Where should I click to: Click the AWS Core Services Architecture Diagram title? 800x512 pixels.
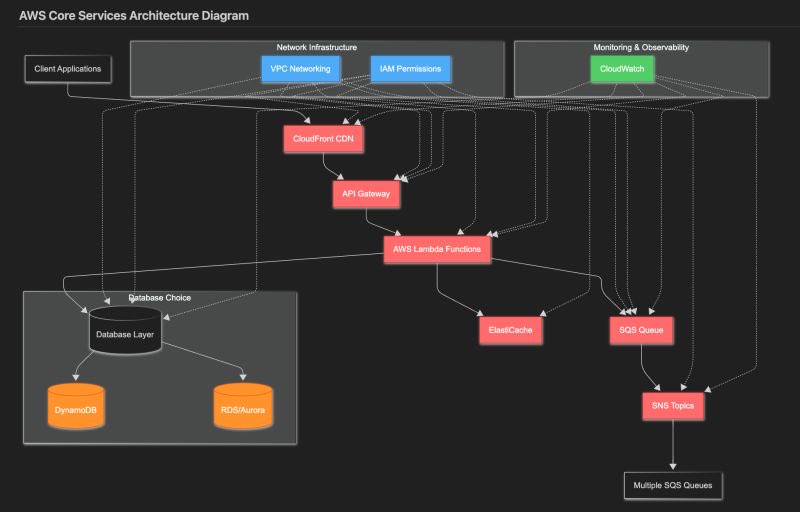point(134,16)
